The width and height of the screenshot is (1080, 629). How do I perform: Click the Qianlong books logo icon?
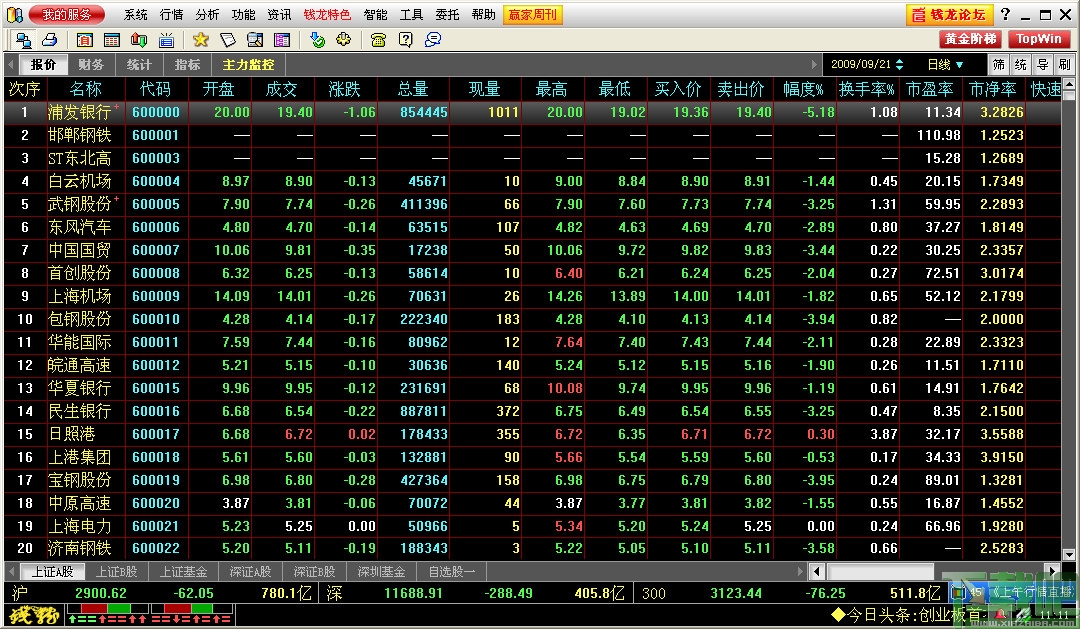pos(14,14)
